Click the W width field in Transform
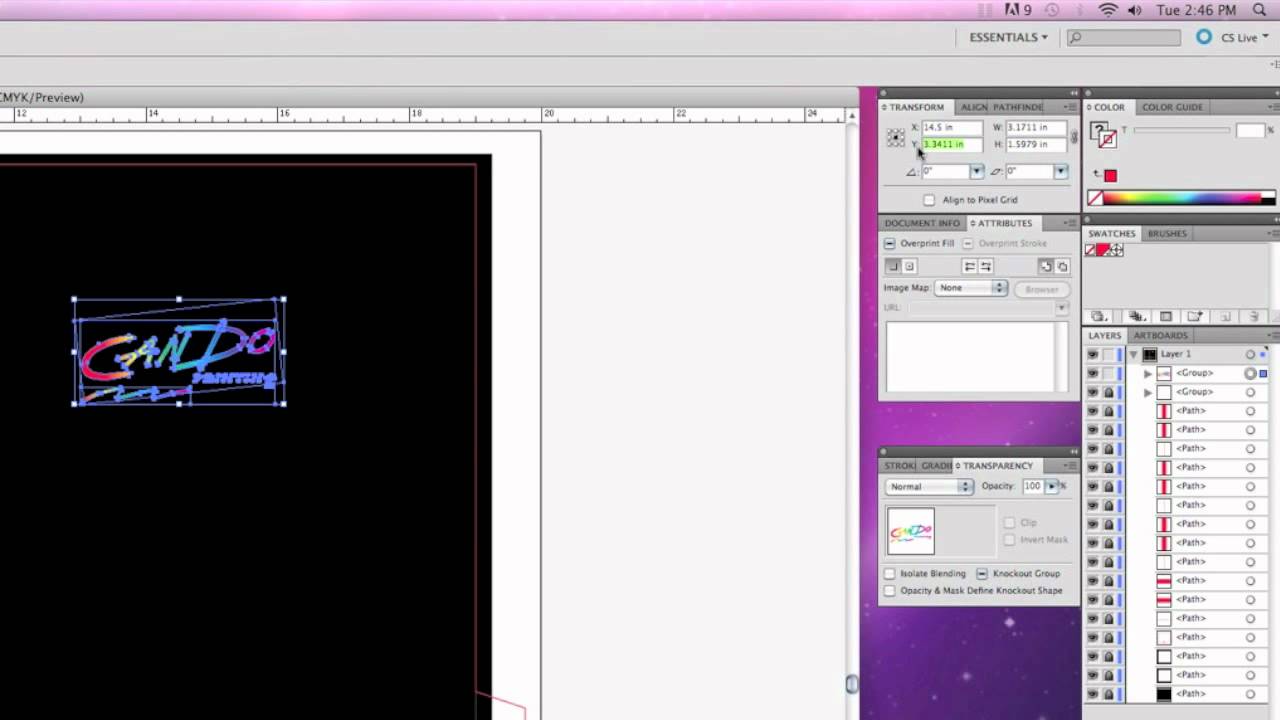Screen dimensions: 1280x720 pos(1036,128)
